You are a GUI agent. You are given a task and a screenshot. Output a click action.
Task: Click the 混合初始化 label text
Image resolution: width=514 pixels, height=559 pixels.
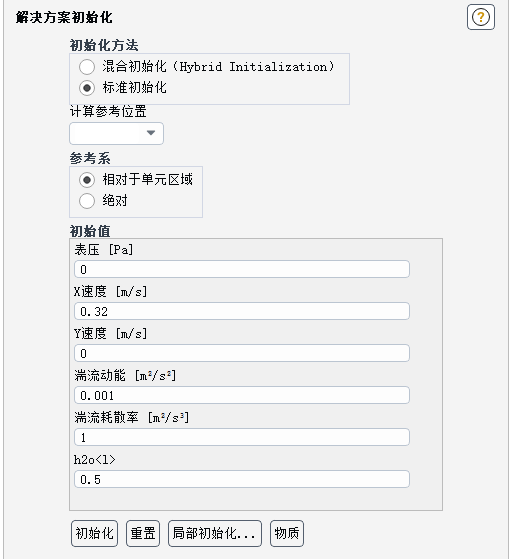coord(134,67)
